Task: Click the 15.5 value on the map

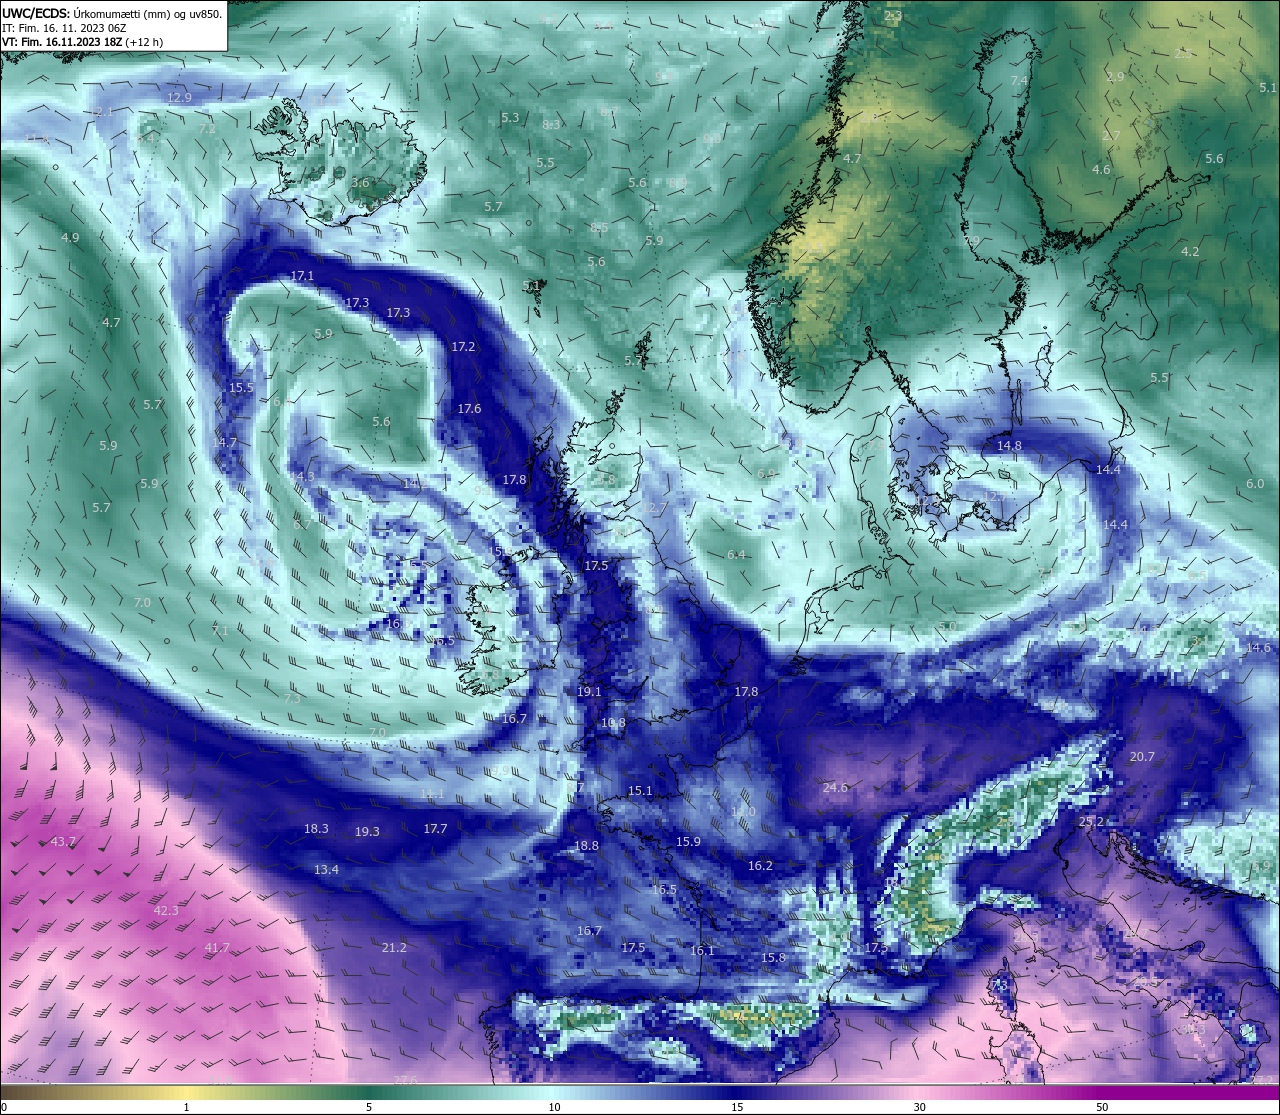Action: point(241,388)
